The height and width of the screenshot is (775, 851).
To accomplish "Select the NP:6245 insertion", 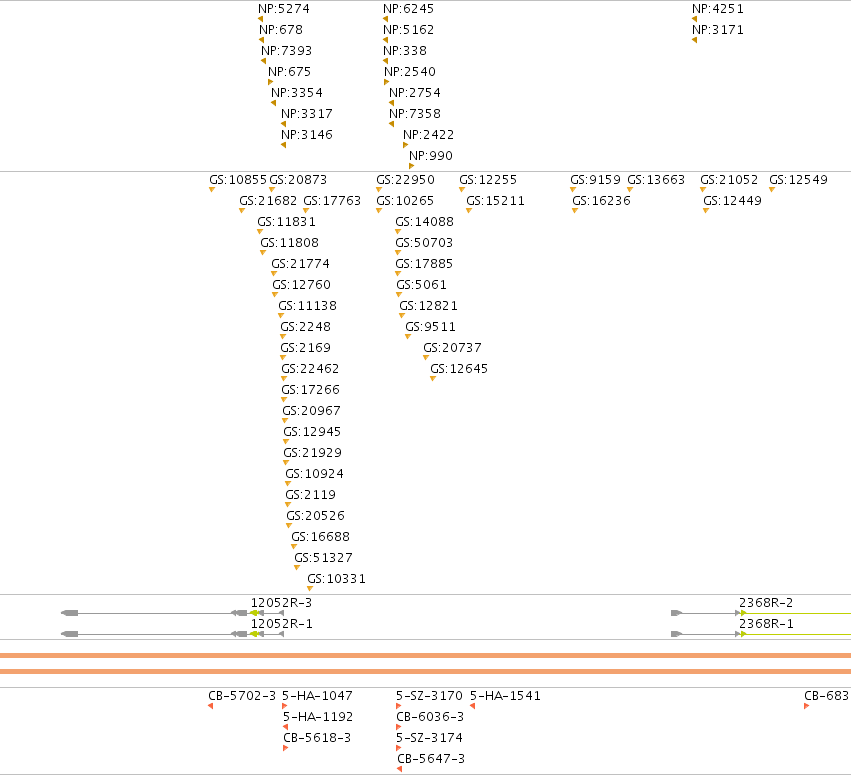I will click(x=409, y=9).
